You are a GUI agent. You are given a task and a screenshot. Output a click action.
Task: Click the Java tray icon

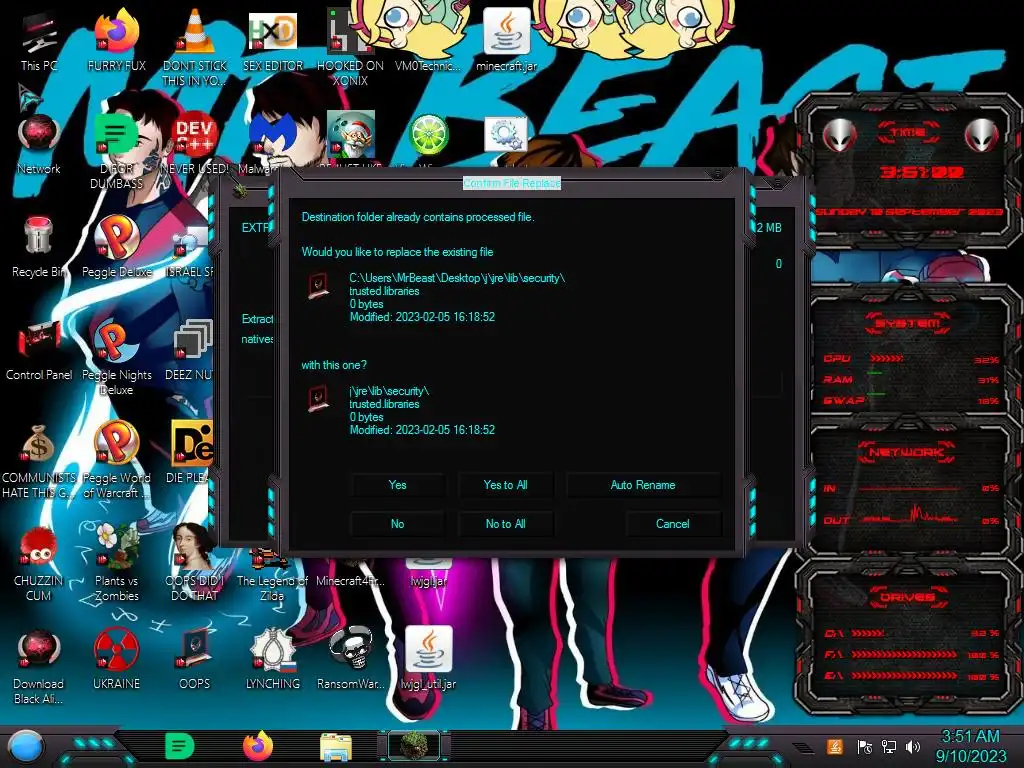click(x=834, y=746)
